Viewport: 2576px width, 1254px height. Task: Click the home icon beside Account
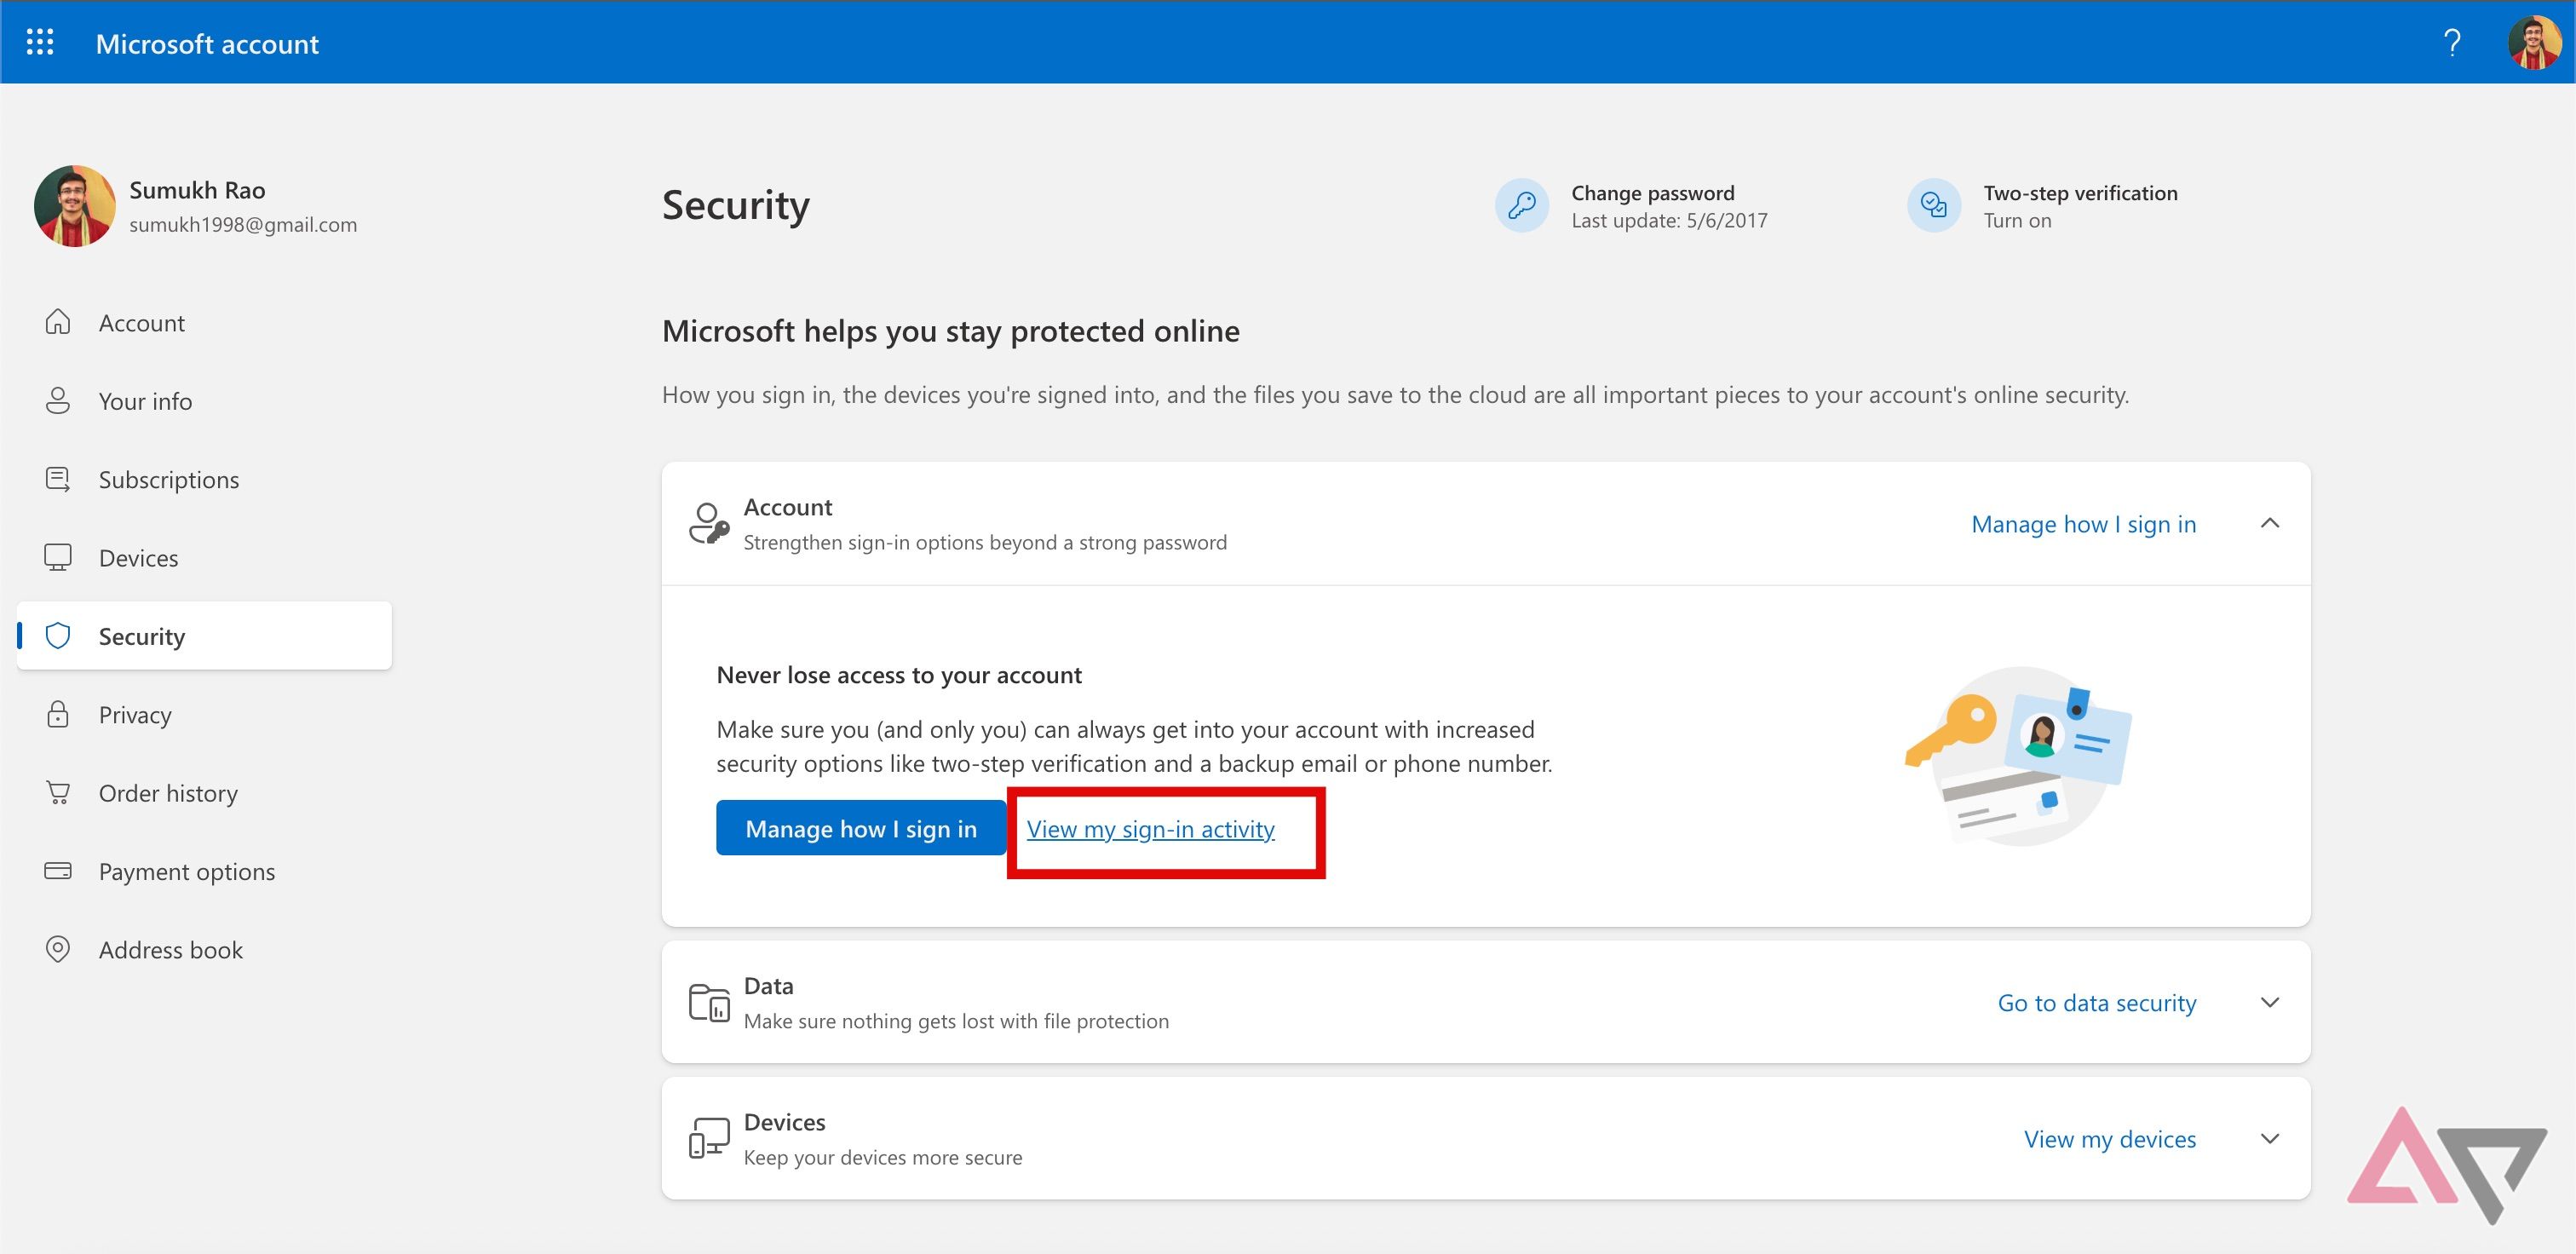(x=58, y=322)
